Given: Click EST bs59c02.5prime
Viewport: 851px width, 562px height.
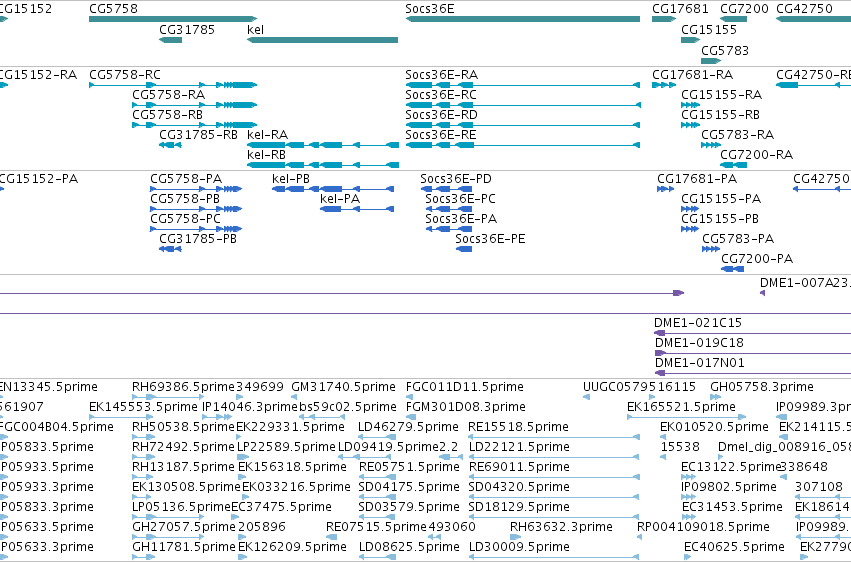Looking at the screenshot, I should point(322,417).
